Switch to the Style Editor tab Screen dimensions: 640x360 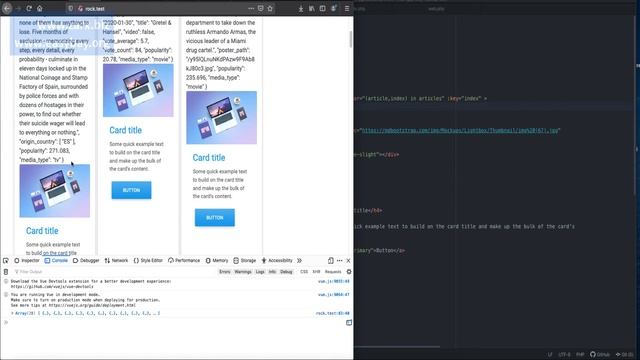[x=148, y=260]
